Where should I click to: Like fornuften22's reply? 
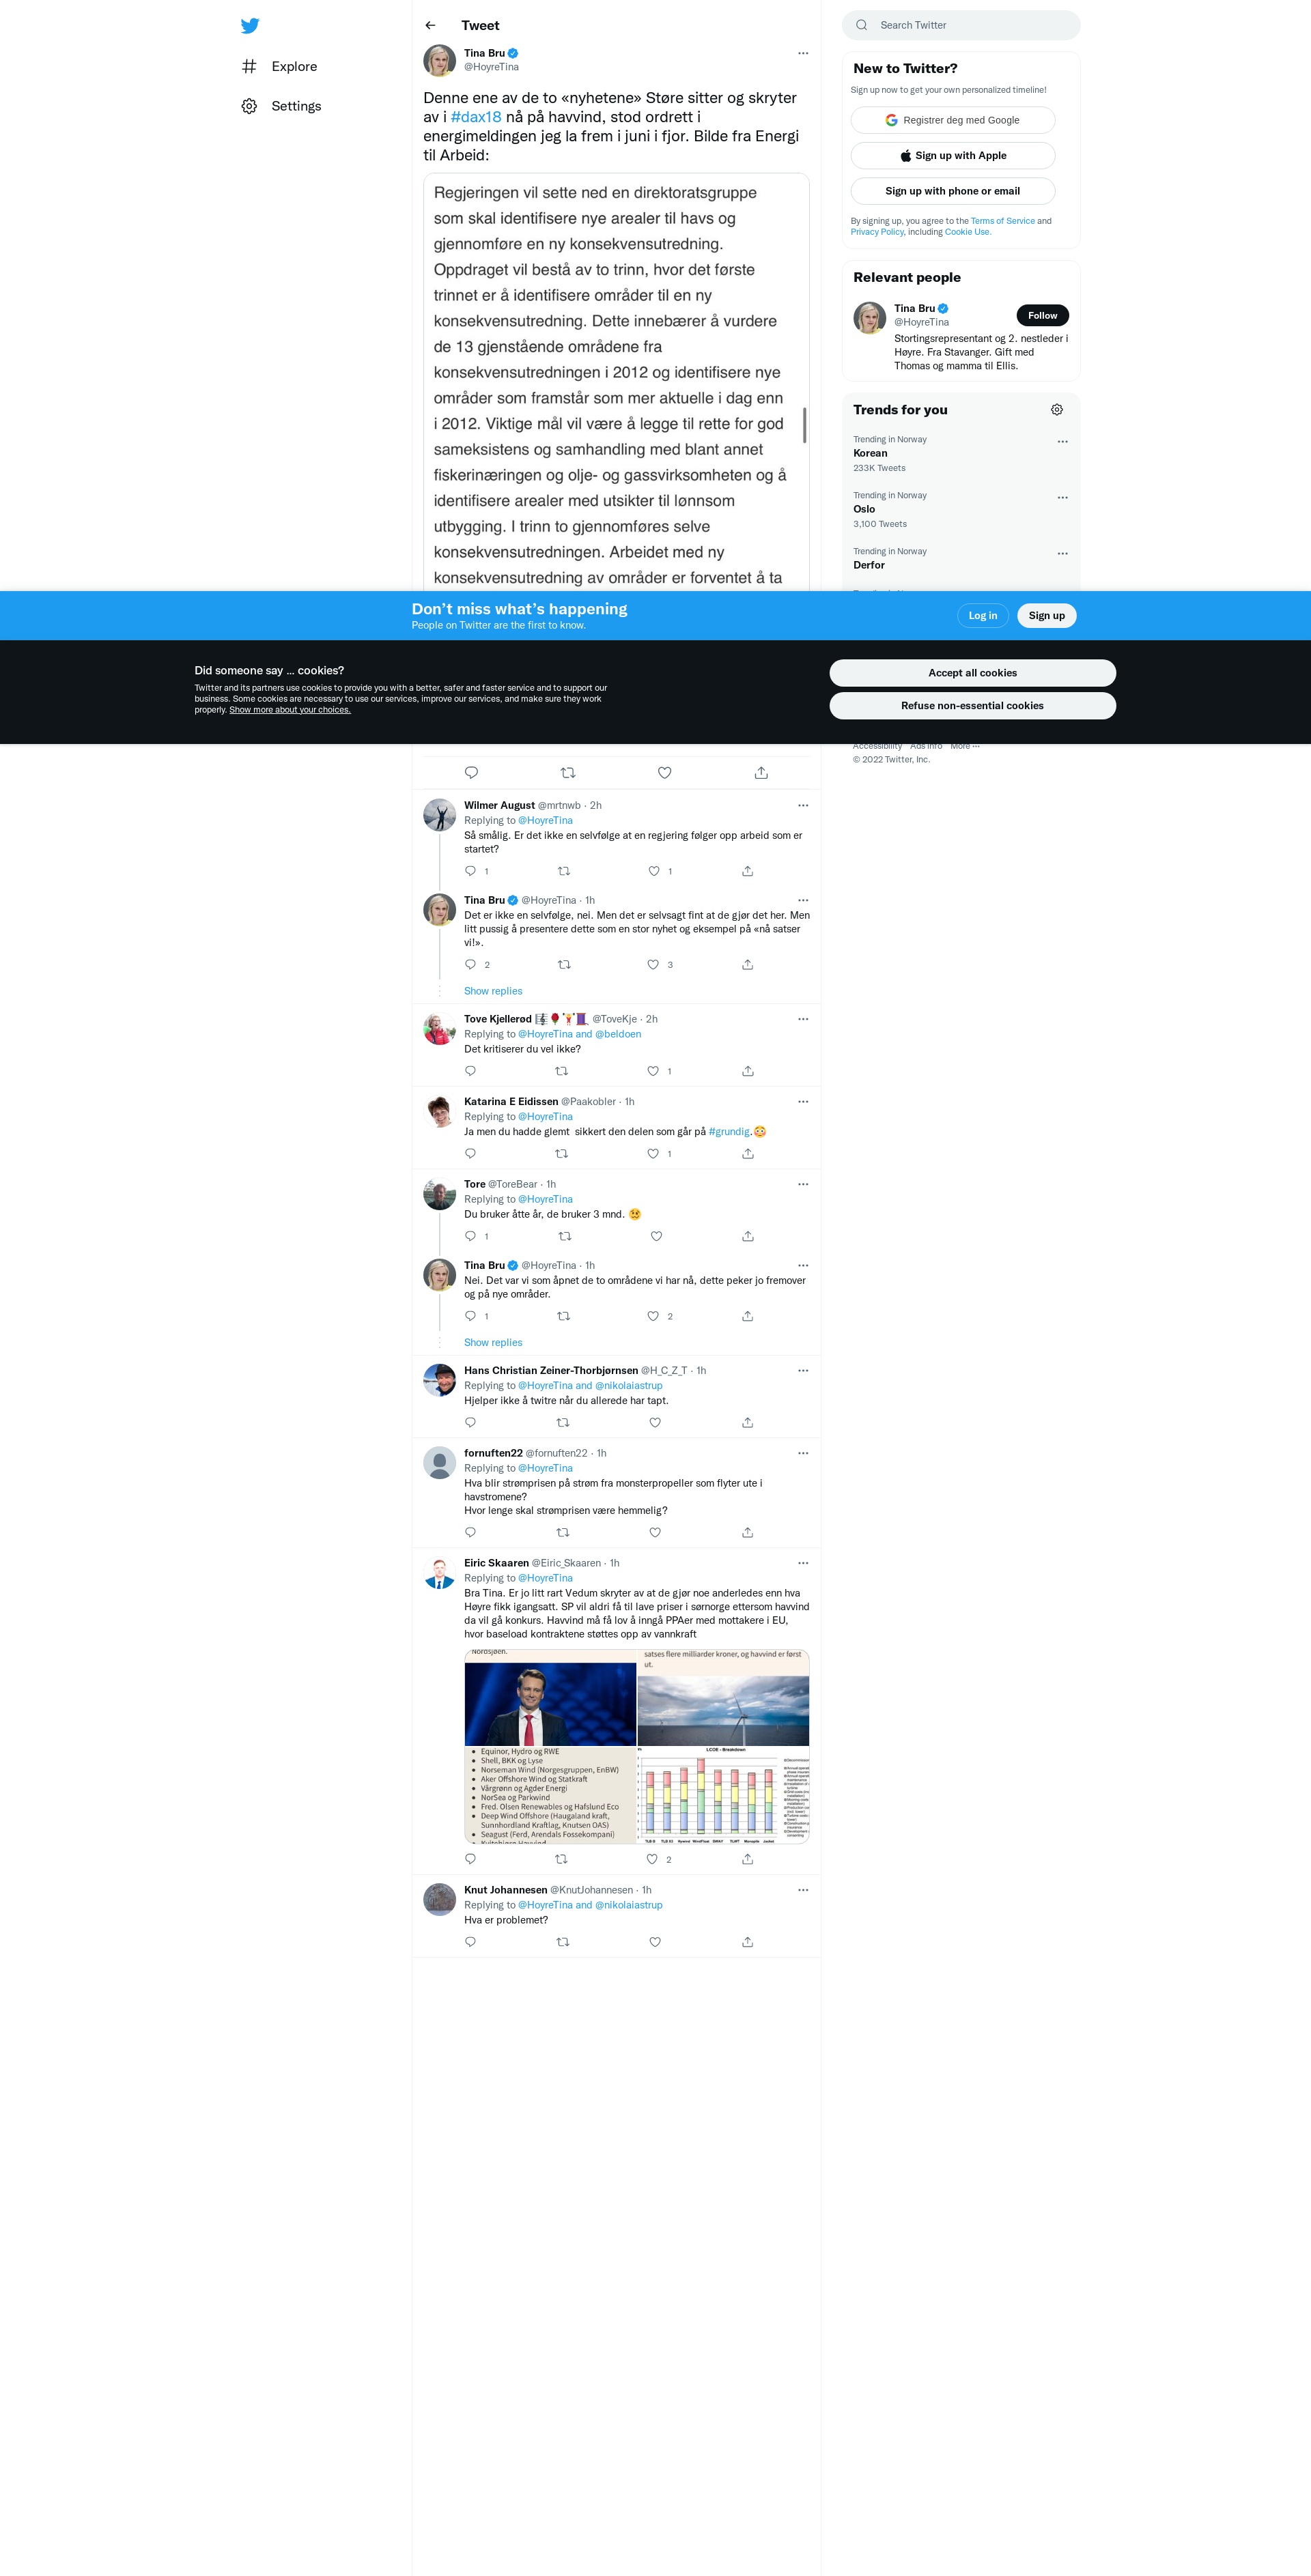click(x=655, y=1533)
